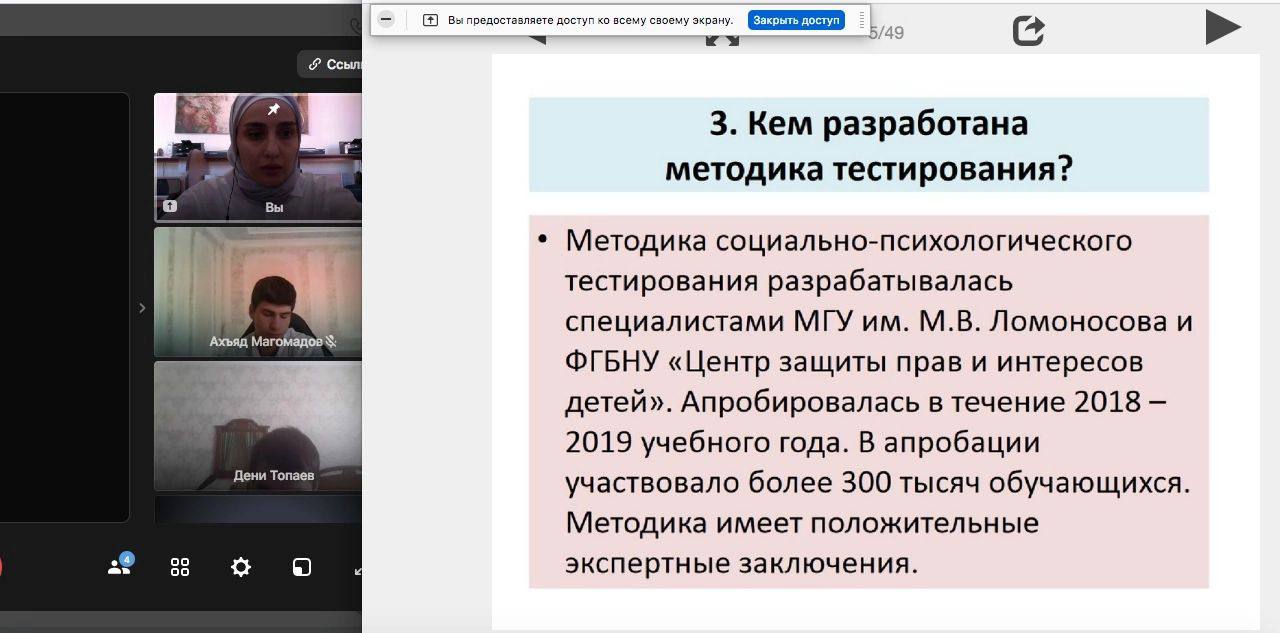Go to next slide with right arrow

(x=1221, y=27)
